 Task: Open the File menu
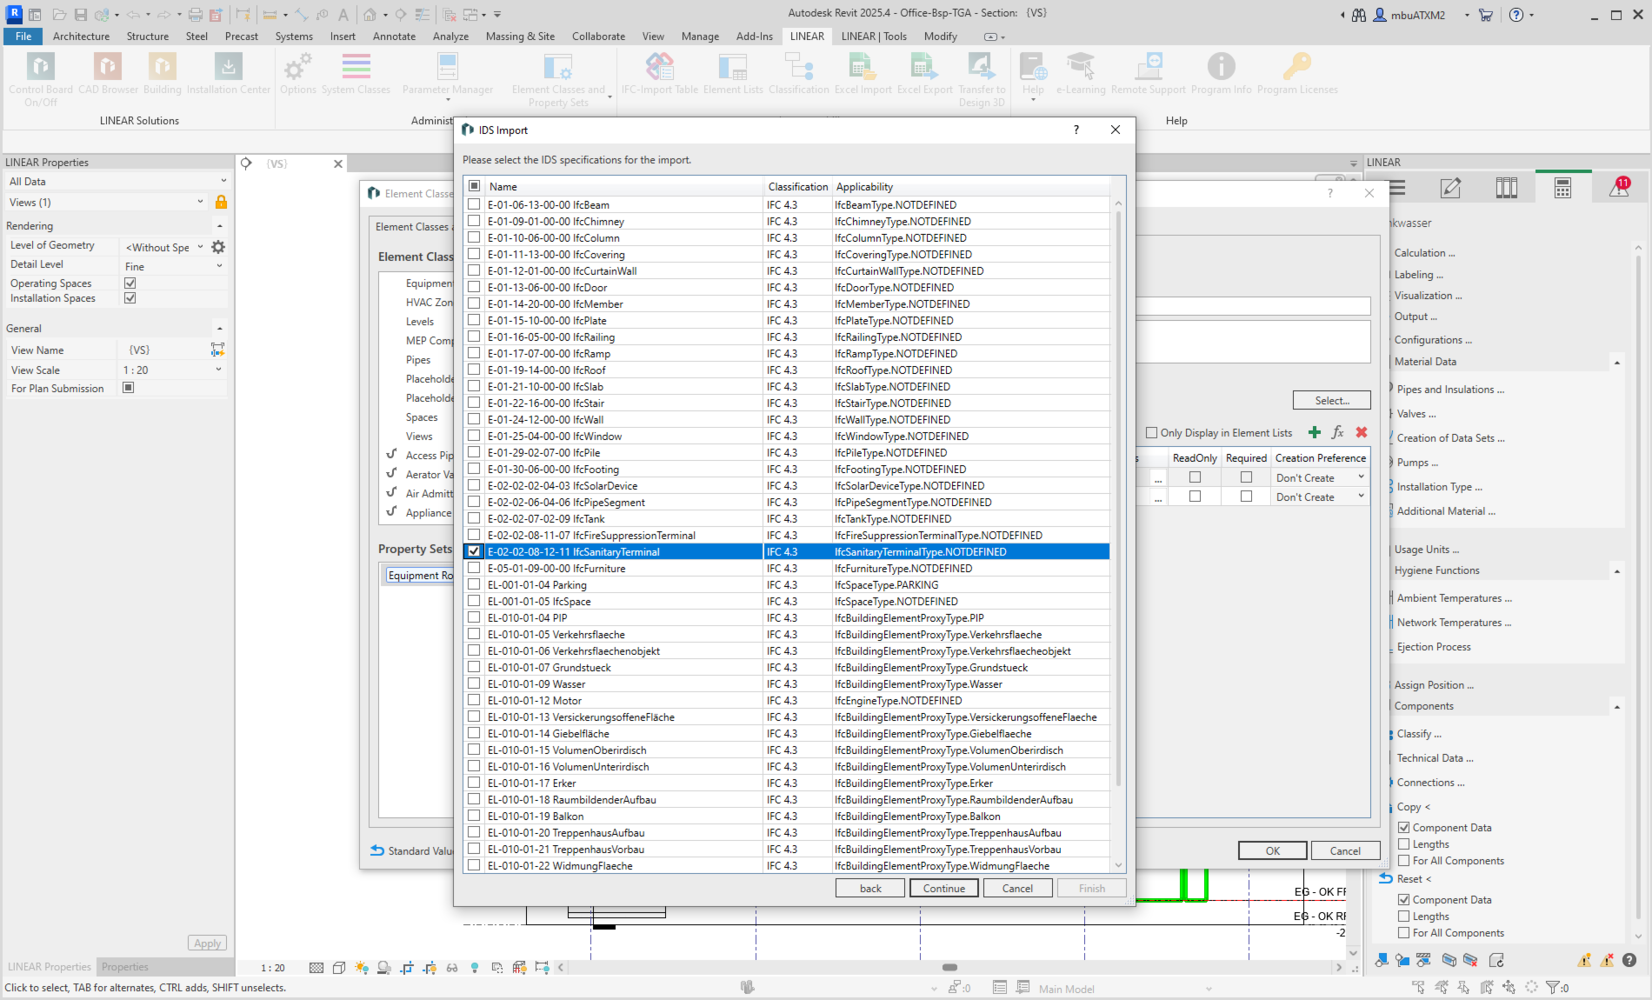click(x=23, y=36)
